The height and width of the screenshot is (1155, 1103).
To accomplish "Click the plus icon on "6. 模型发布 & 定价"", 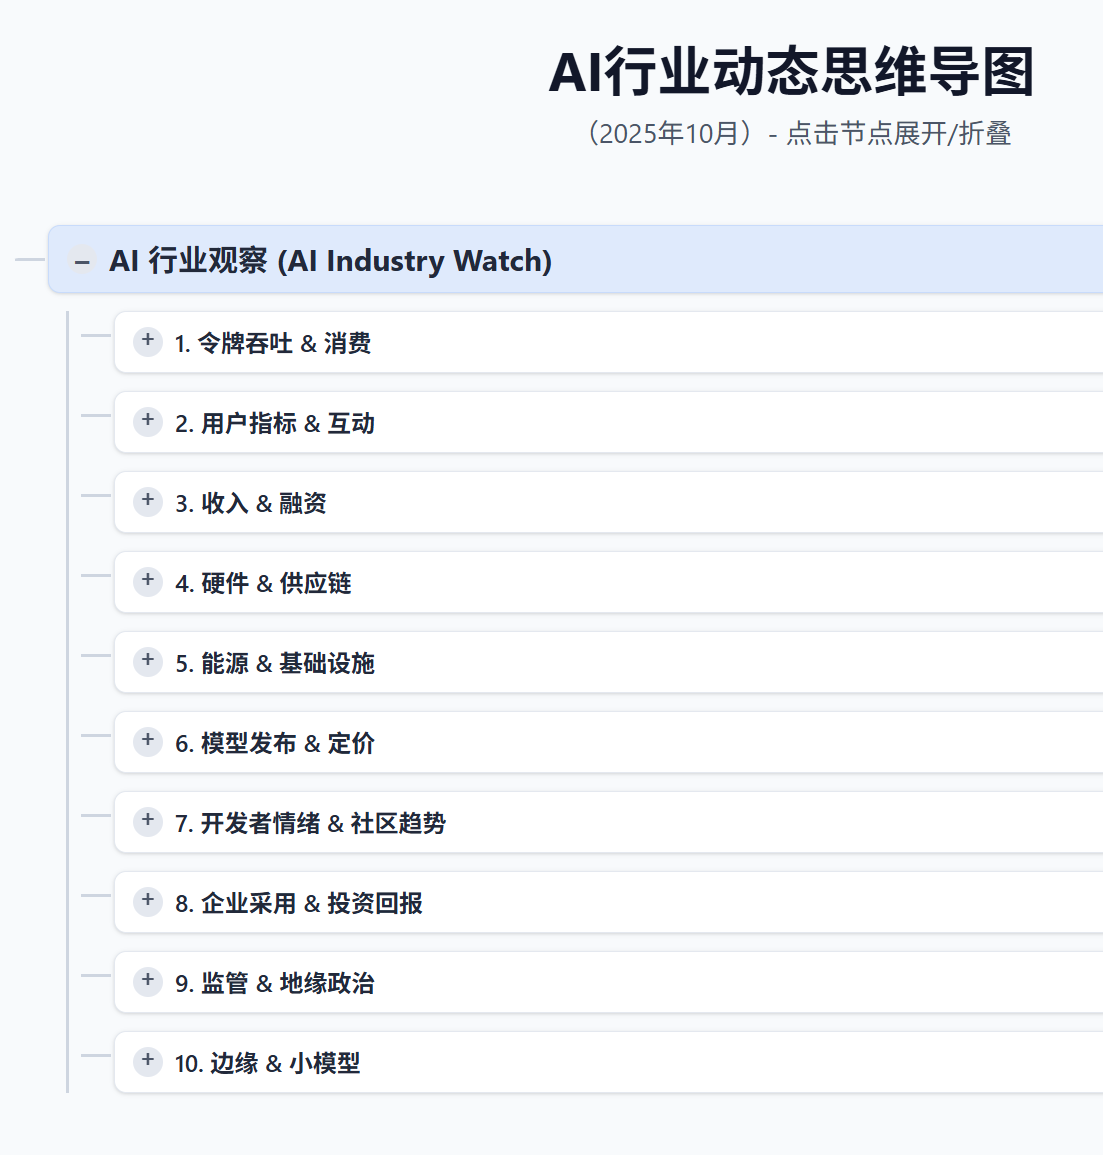I will click(147, 742).
